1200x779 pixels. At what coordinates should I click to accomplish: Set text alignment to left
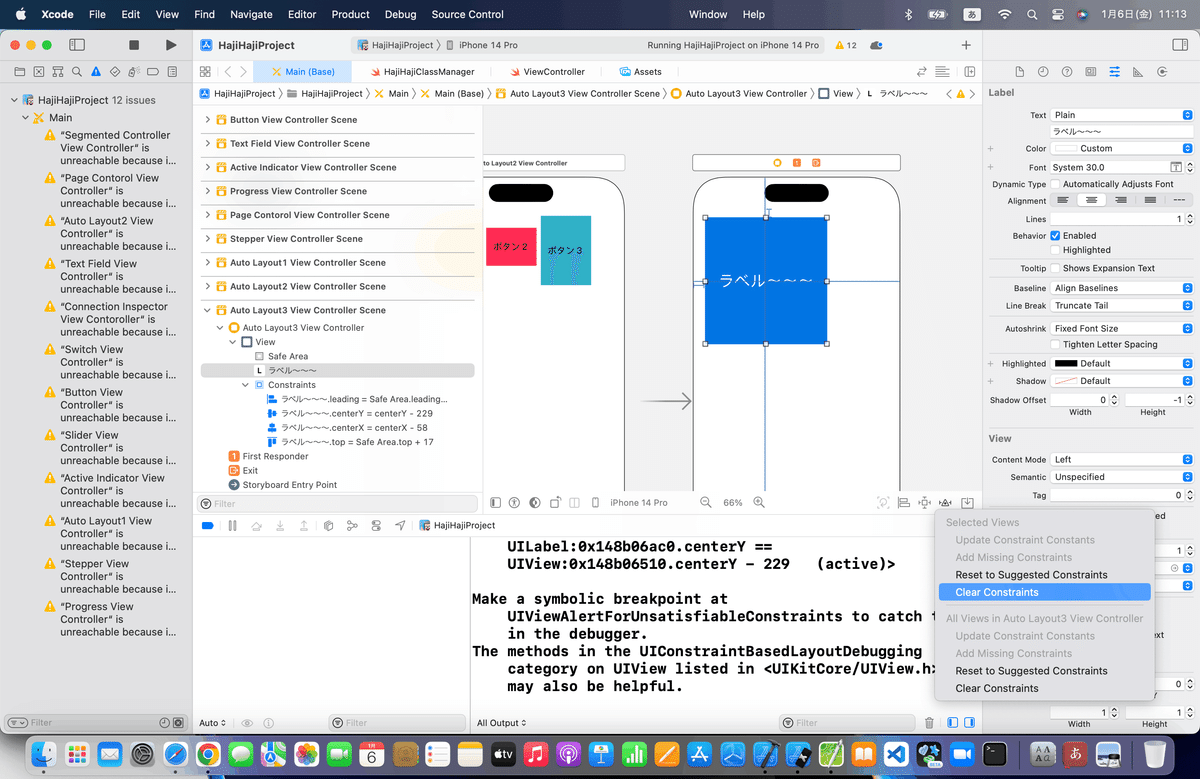pyautogui.click(x=1064, y=200)
